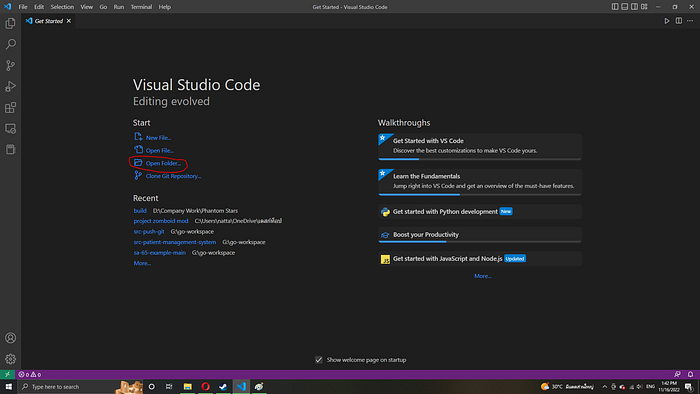Open recent 'project zomboid mod'
700x394 pixels.
pos(161,221)
